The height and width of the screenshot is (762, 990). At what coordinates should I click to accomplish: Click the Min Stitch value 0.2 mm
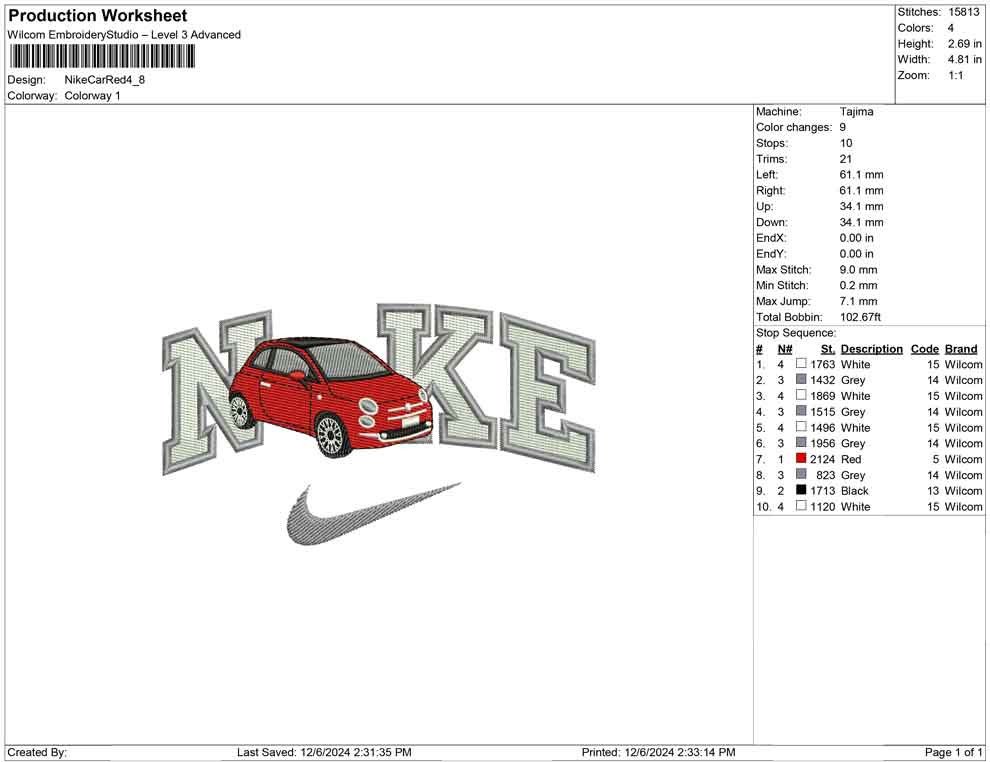pos(858,285)
